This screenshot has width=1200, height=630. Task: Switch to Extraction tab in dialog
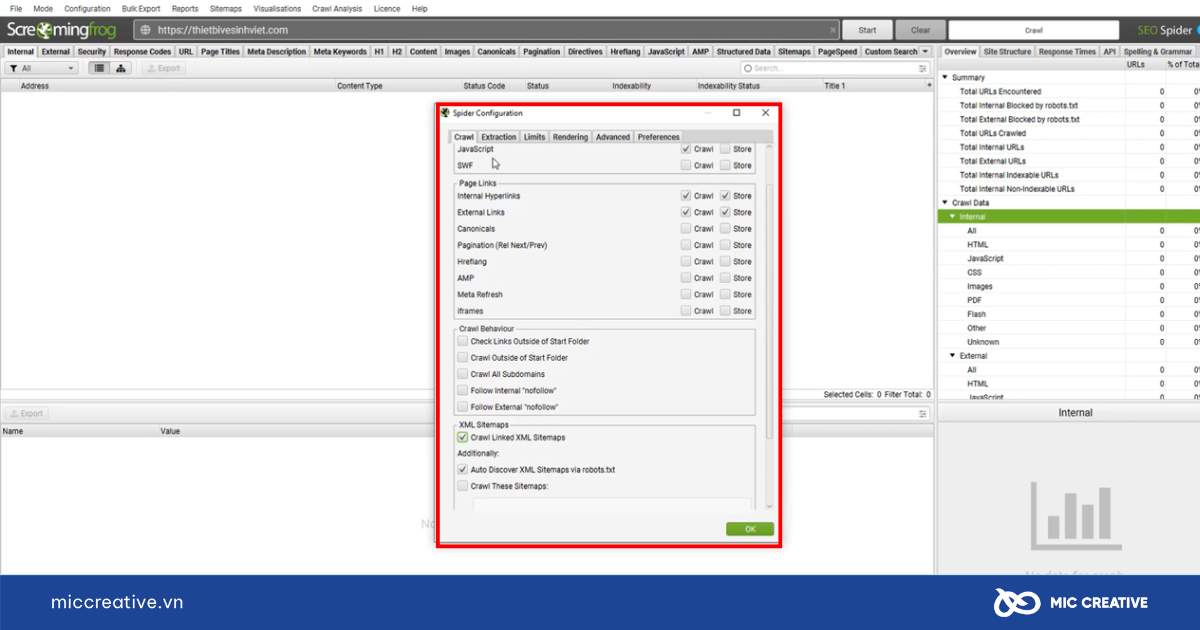tap(498, 137)
